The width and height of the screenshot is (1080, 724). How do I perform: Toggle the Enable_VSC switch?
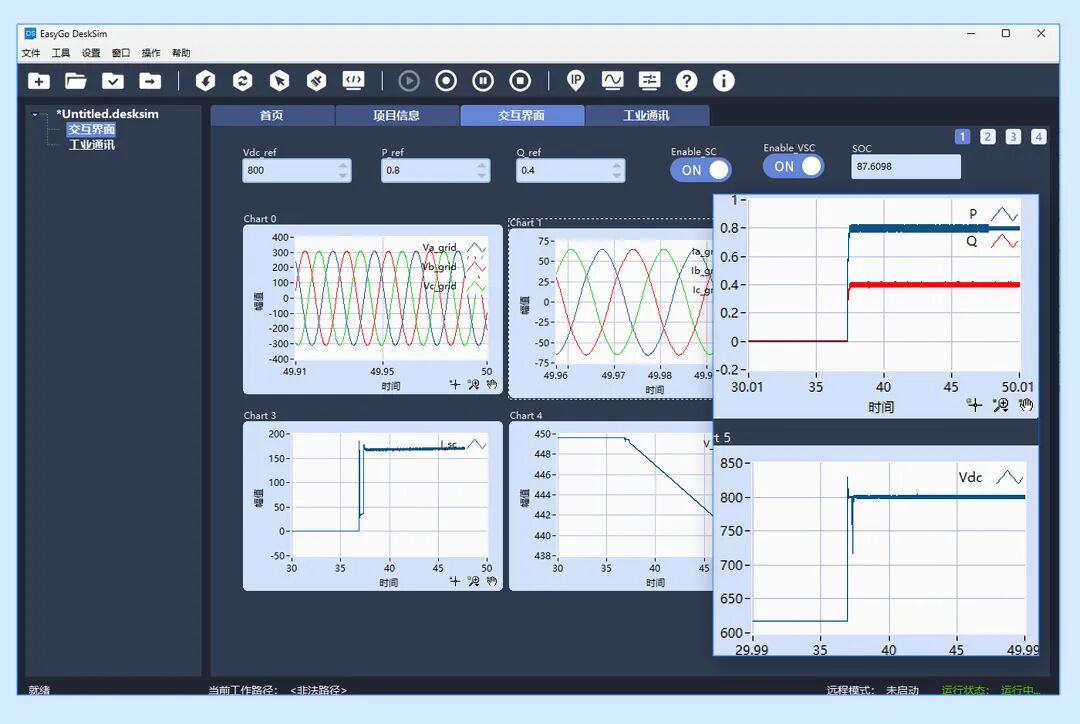coord(793,167)
